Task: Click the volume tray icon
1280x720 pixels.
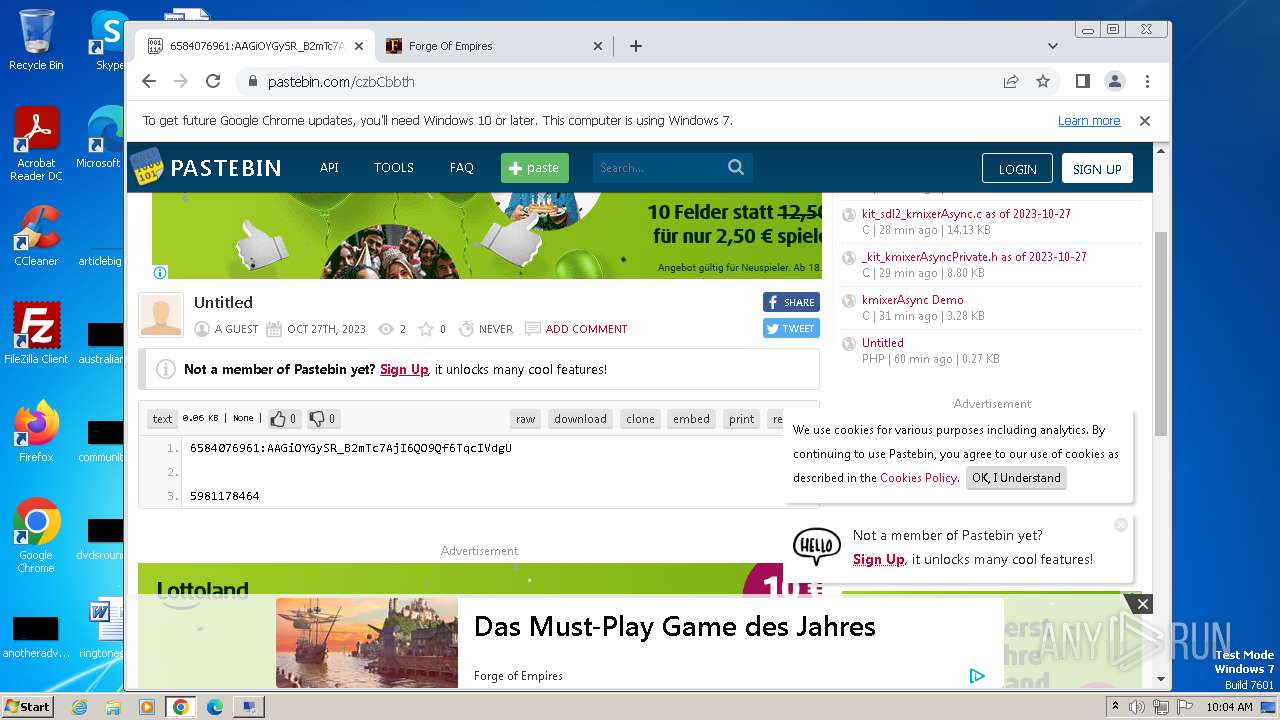Action: pyautogui.click(x=1137, y=707)
